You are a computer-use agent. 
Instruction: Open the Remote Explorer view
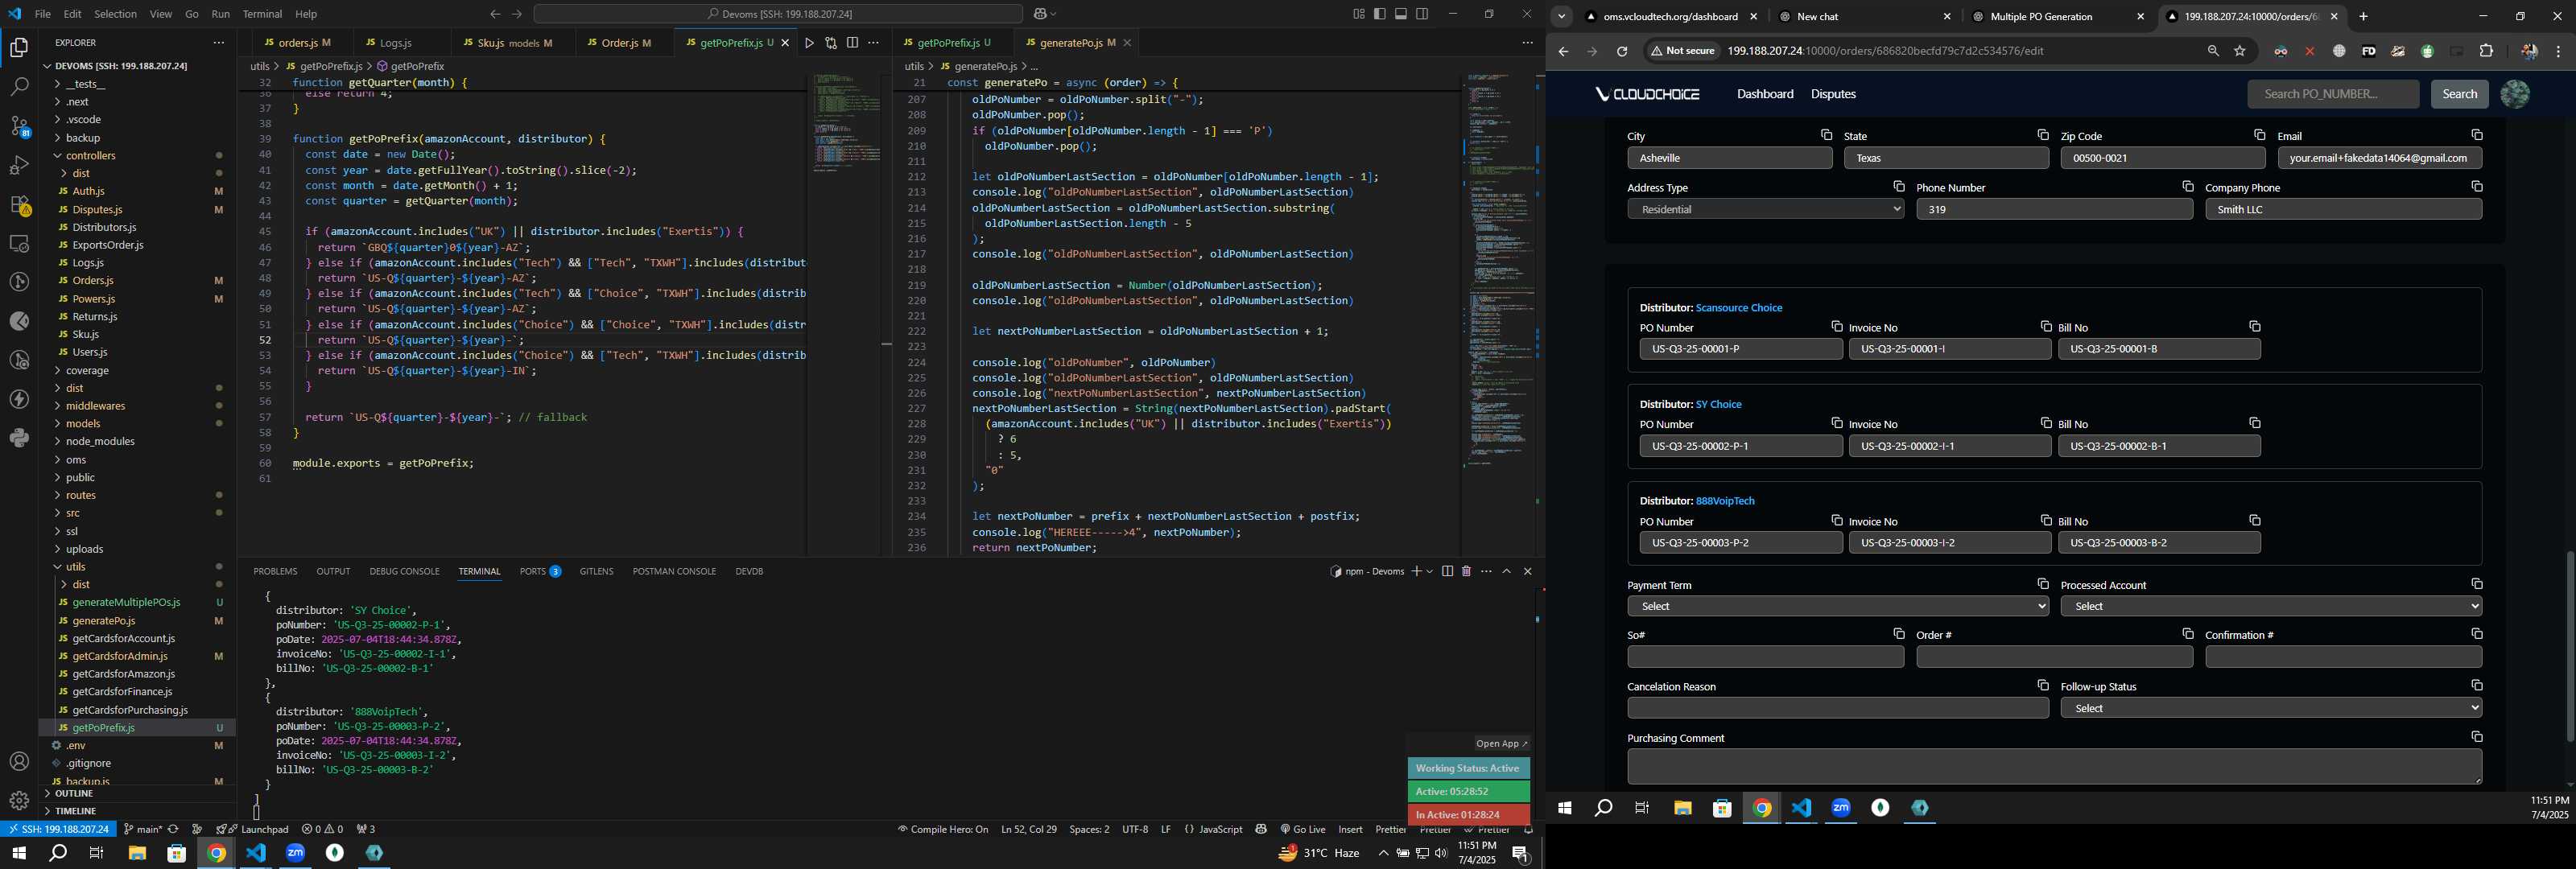coord(19,243)
